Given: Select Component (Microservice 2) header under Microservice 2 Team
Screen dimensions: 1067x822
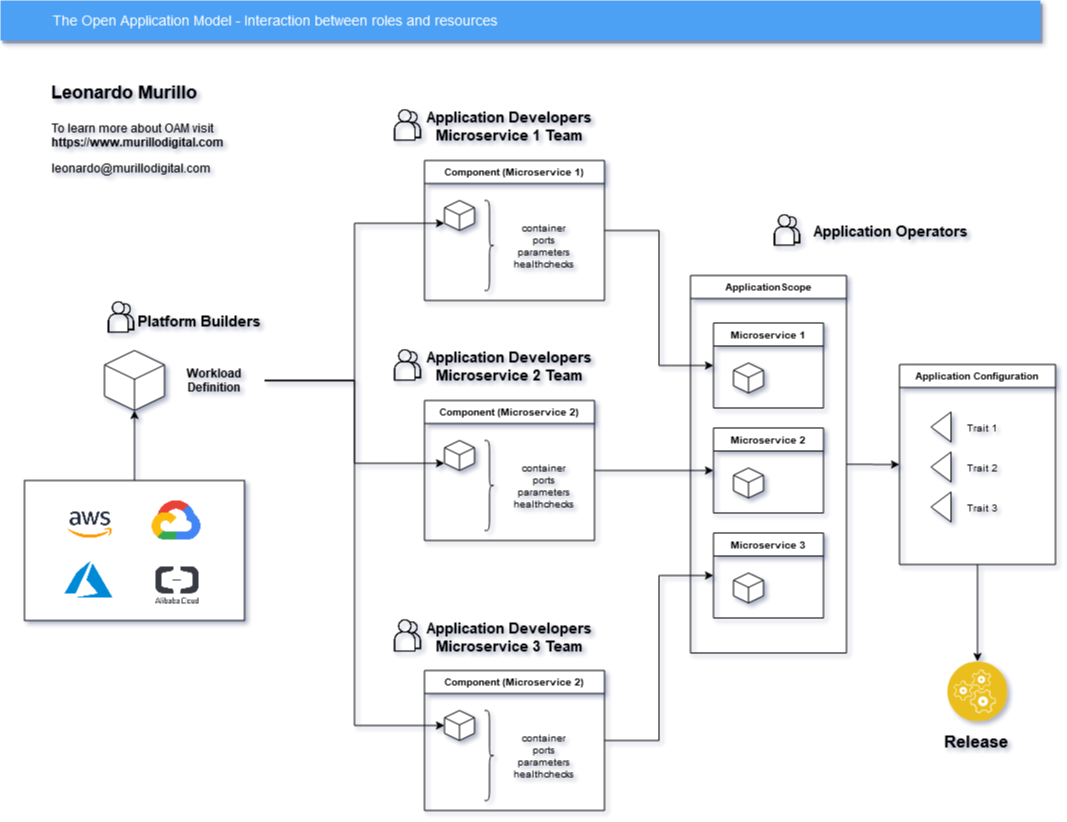Looking at the screenshot, I should [x=509, y=412].
